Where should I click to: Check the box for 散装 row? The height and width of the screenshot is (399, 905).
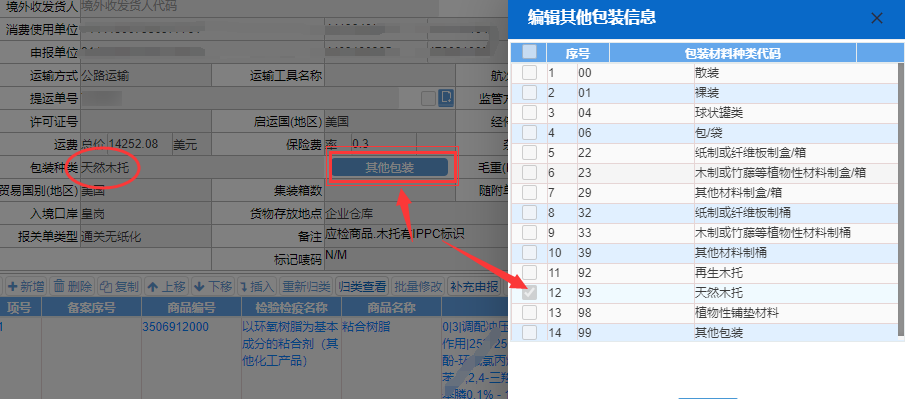tap(529, 73)
